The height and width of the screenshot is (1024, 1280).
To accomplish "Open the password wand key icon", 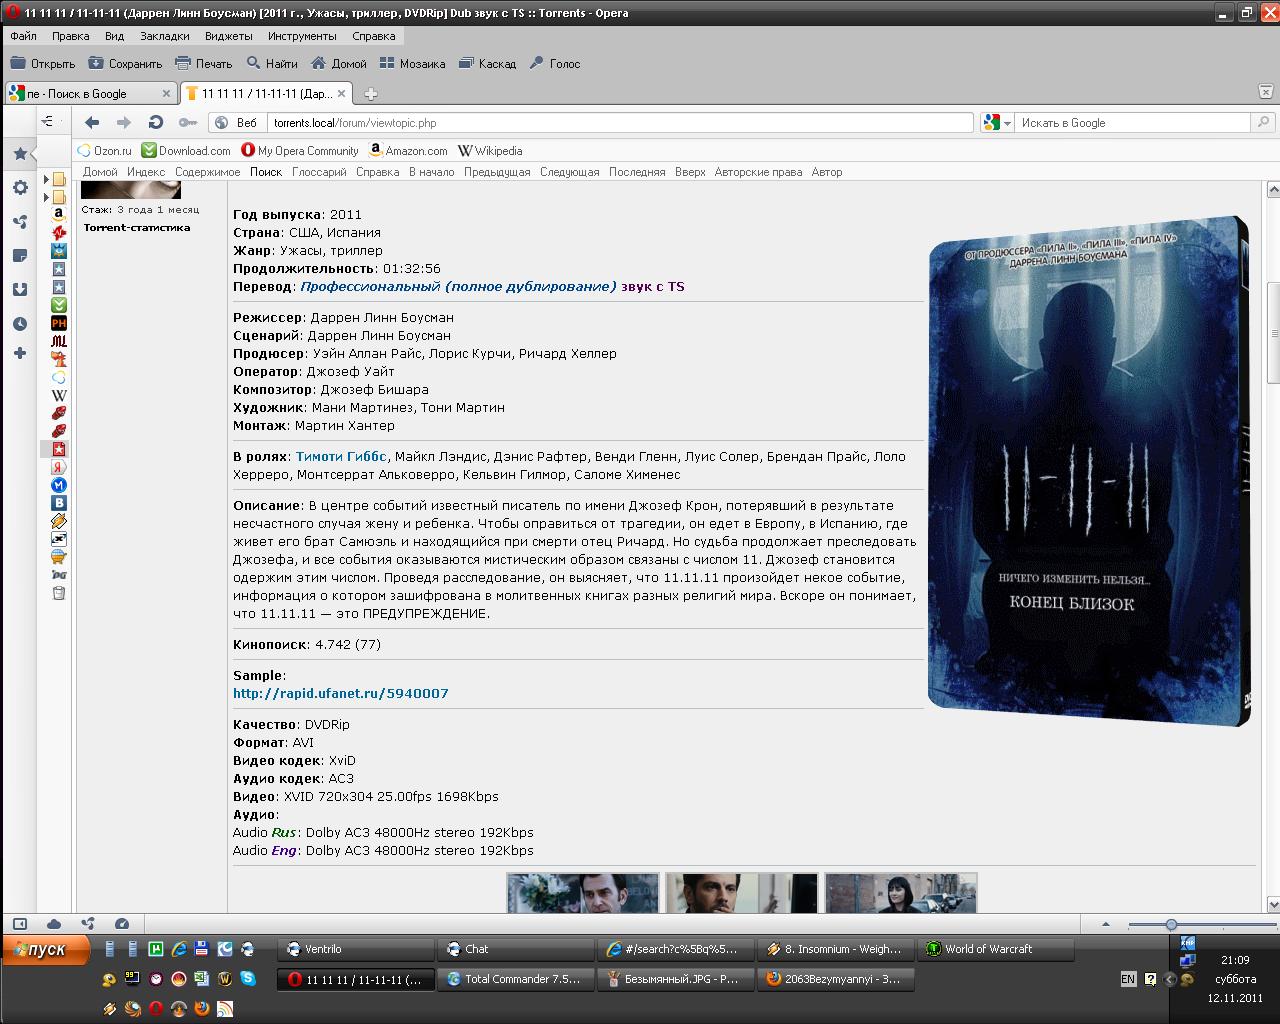I will tap(187, 122).
